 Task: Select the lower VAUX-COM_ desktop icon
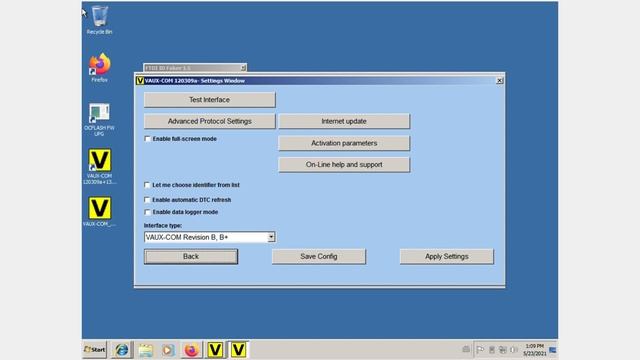[x=99, y=212]
